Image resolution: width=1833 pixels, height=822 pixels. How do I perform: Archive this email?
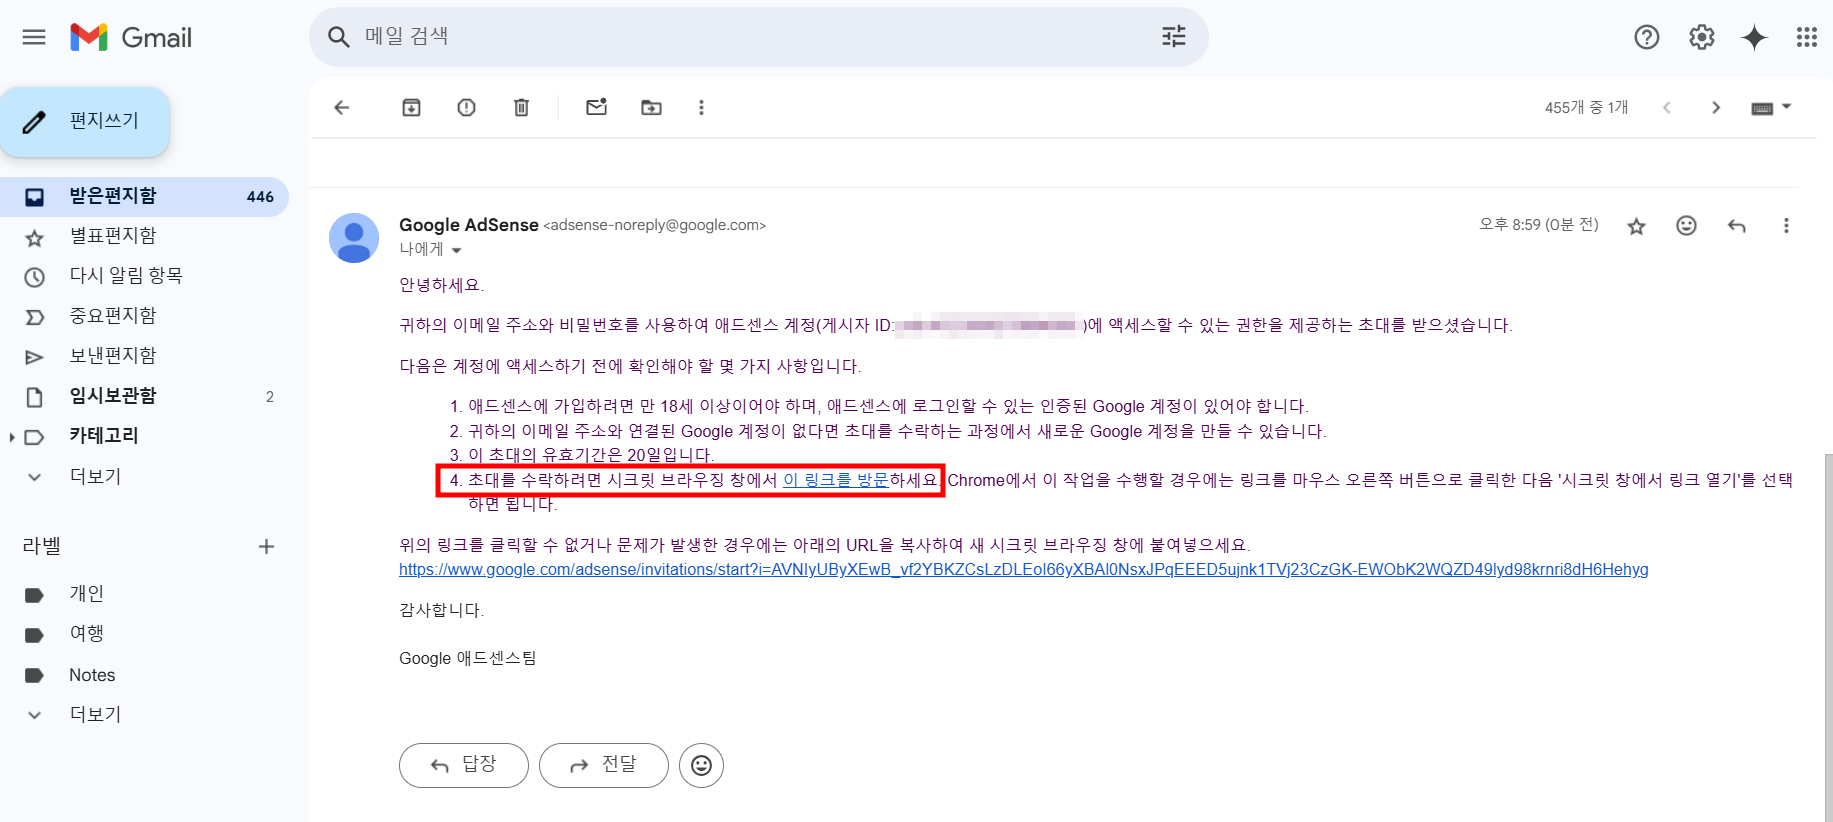411,107
